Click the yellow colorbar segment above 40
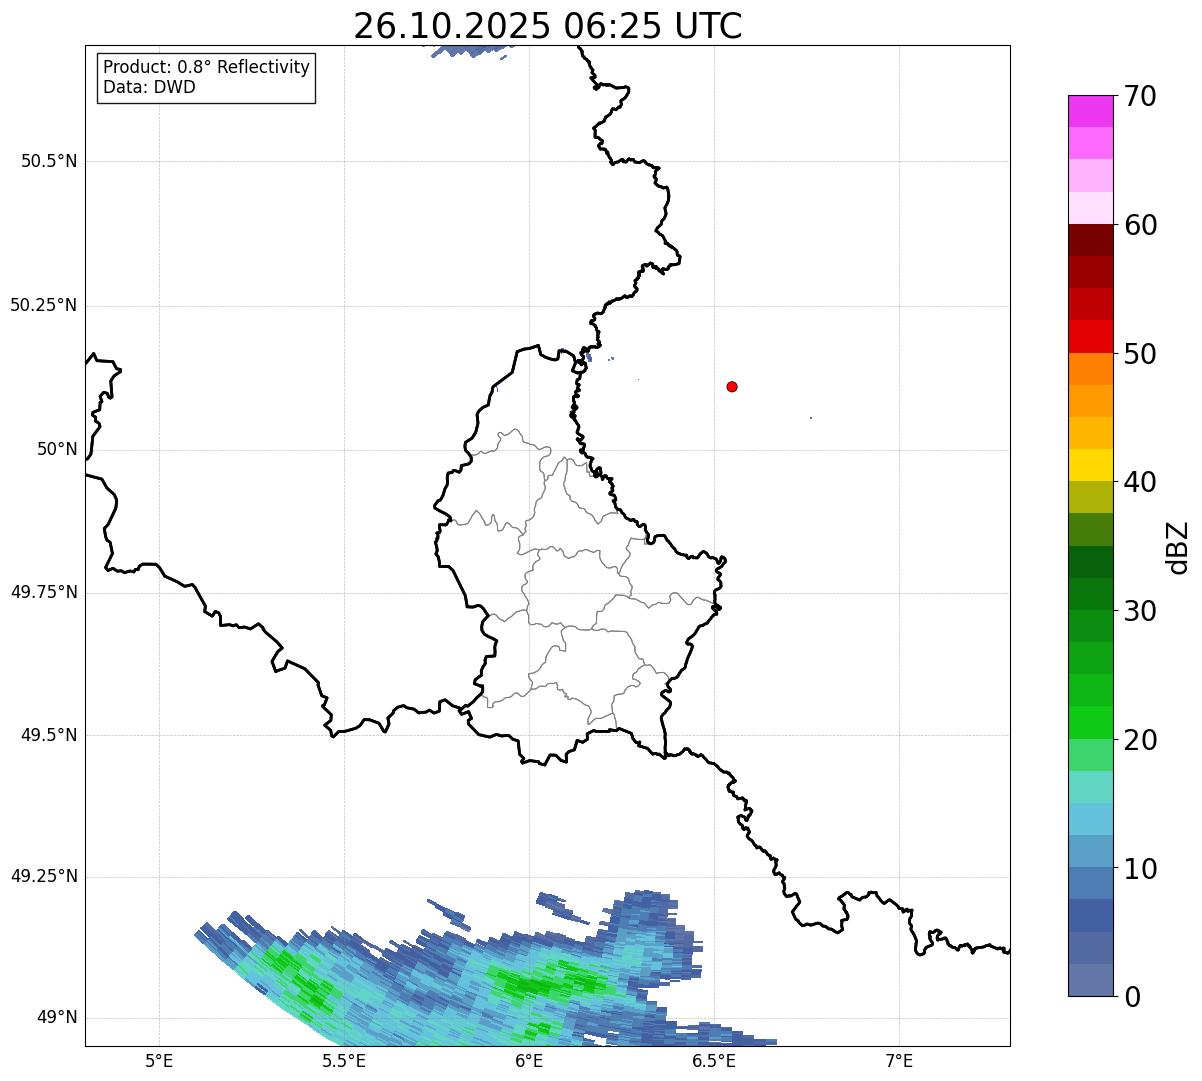1202x1081 pixels. [x=1091, y=465]
